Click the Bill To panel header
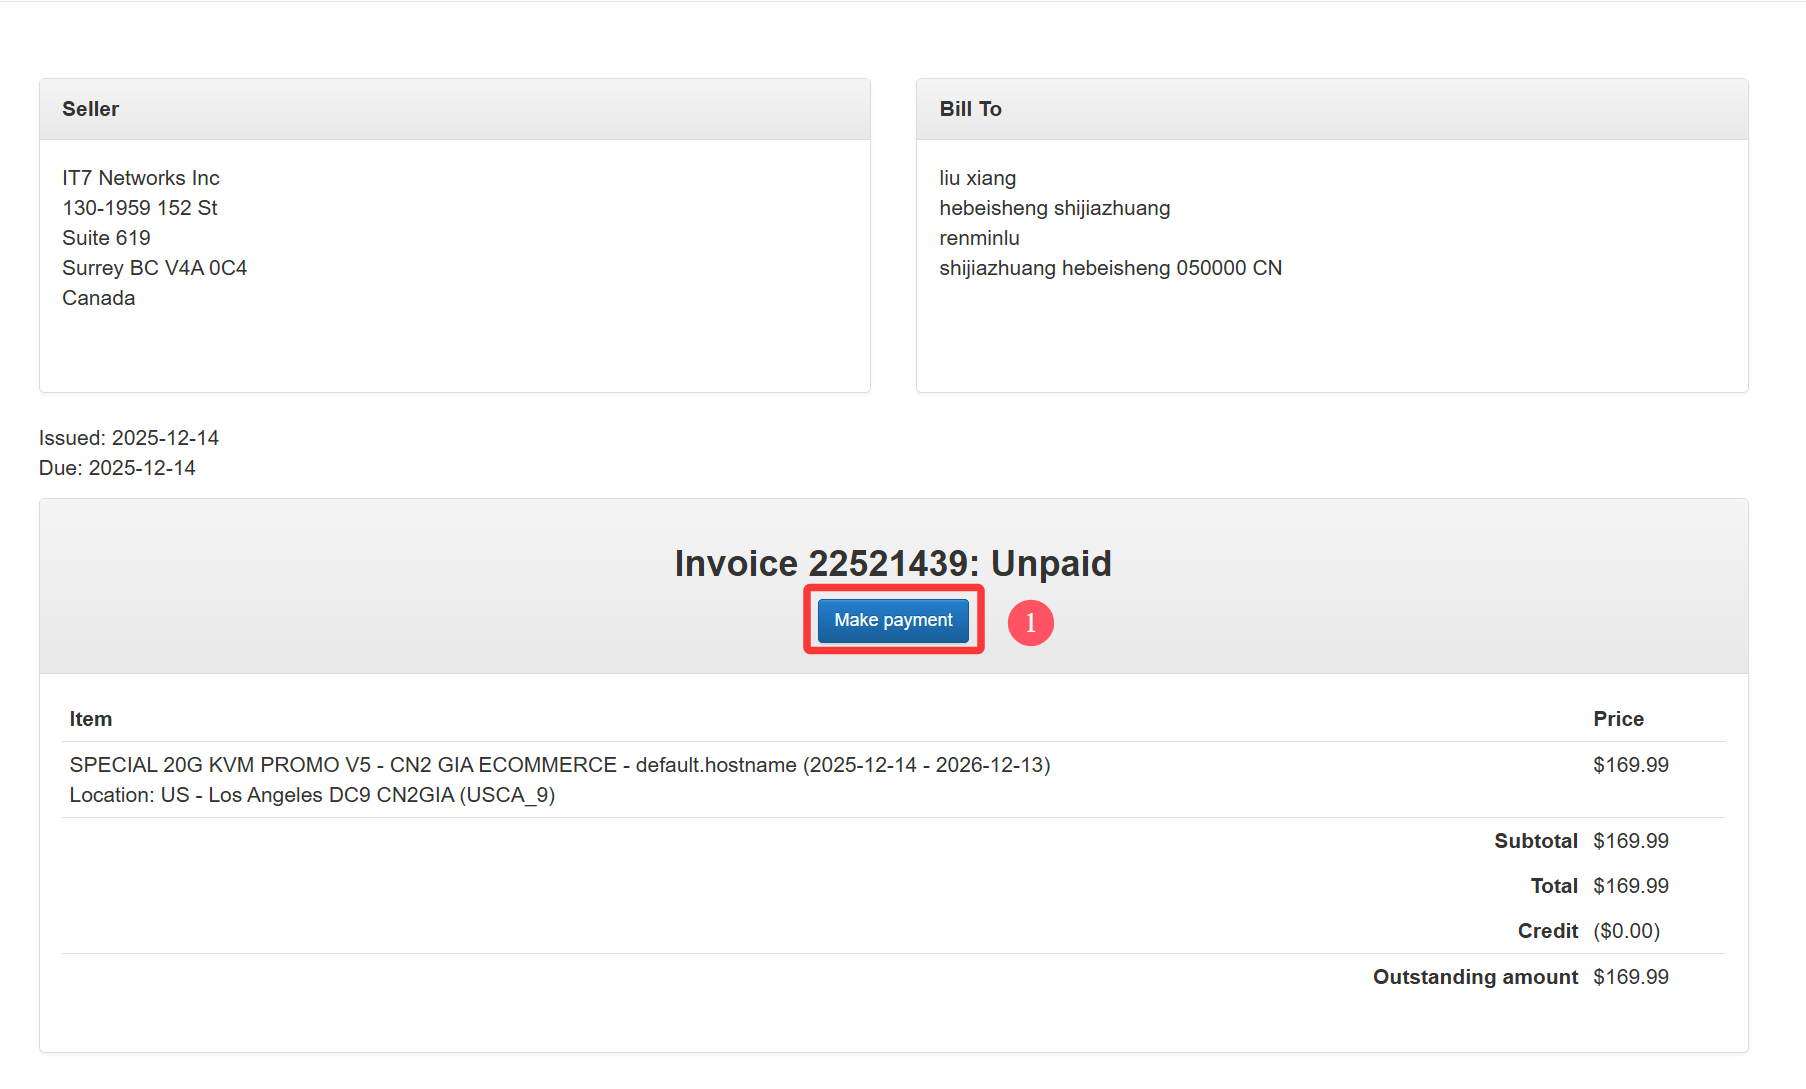Screen dimensions: 1806x1089 (x=970, y=109)
